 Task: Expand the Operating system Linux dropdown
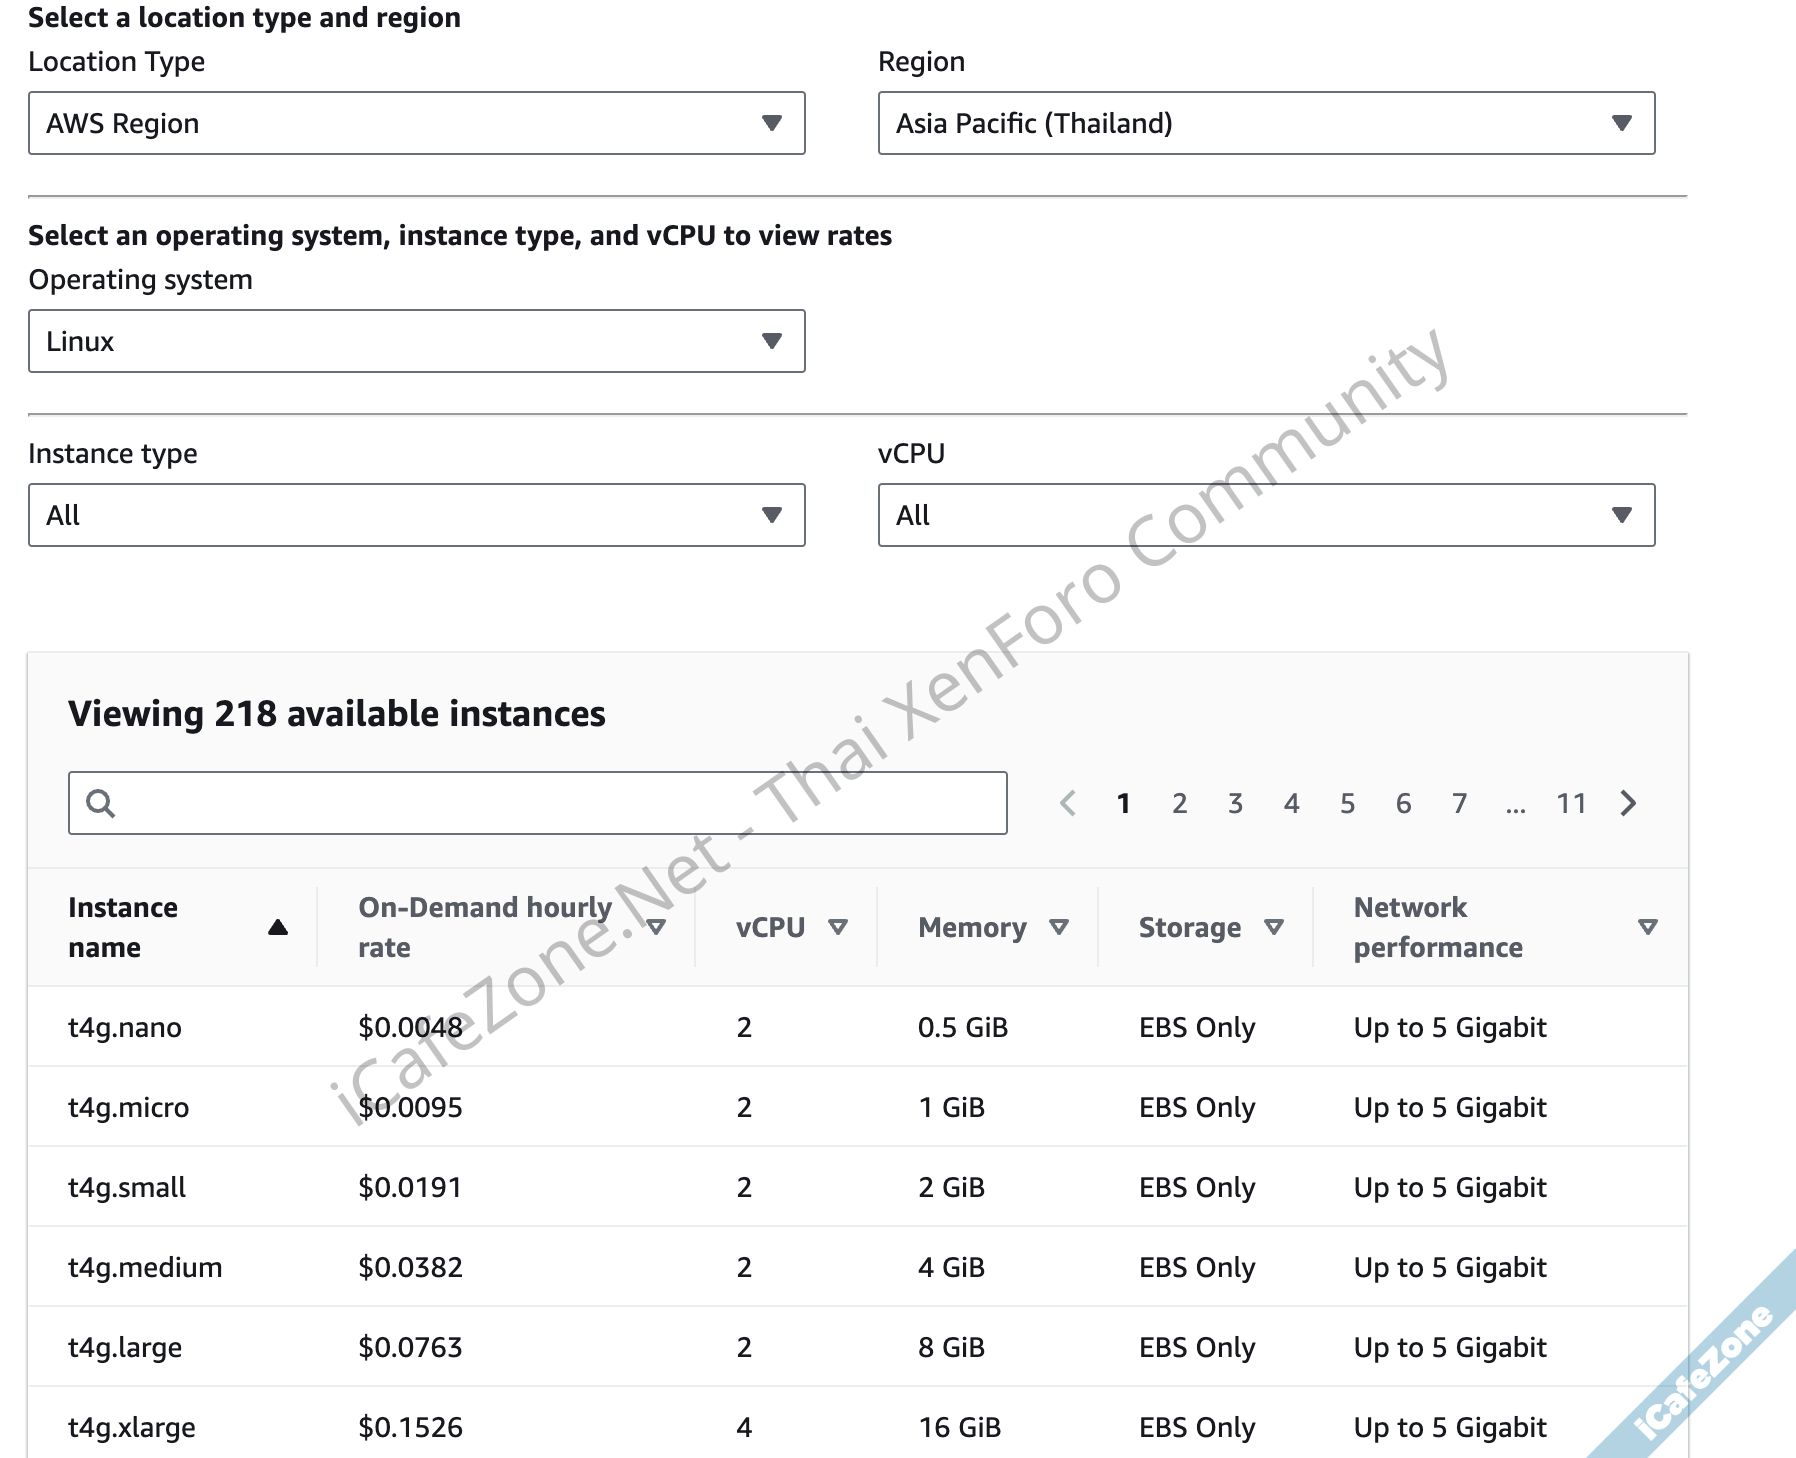416,341
